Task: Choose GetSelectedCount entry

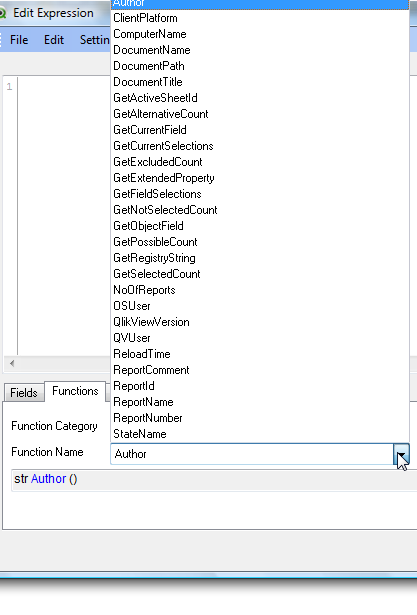Action: 260,274
